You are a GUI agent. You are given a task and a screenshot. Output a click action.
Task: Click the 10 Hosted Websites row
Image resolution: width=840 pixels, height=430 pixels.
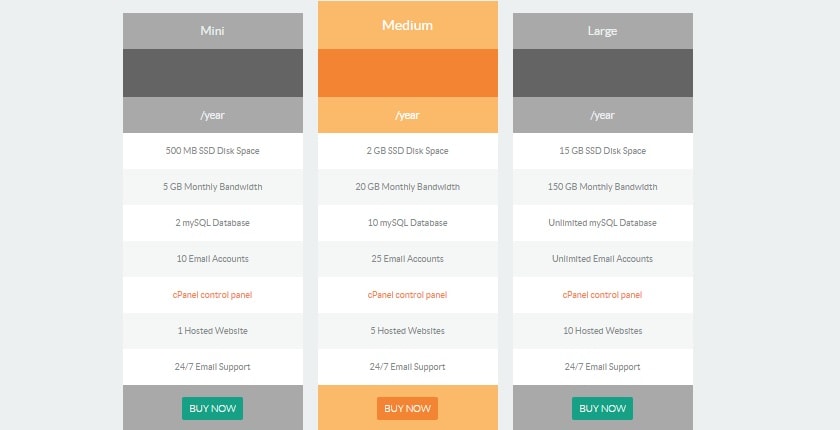603,331
